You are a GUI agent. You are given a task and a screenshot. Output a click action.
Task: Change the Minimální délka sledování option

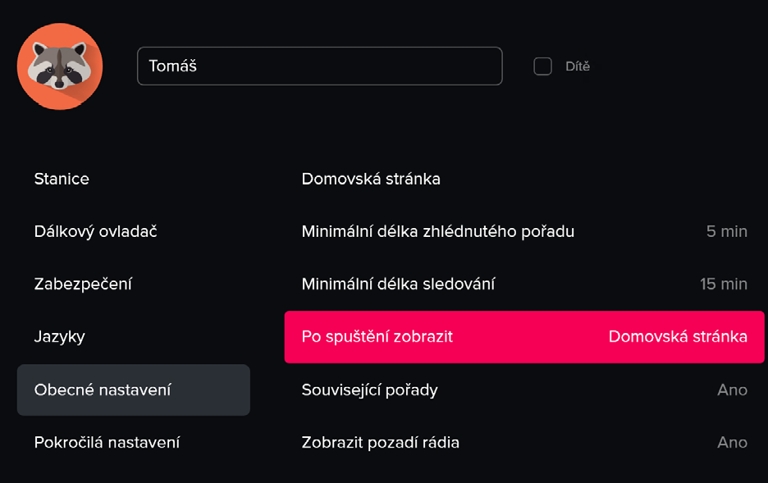(398, 284)
